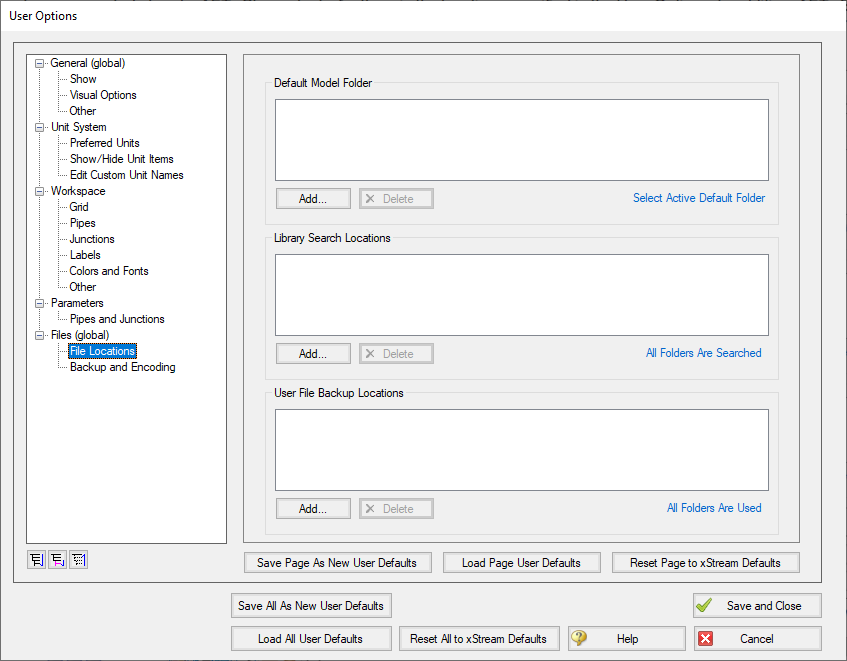Screen dimensions: 847x661
Task: Open Edit Custom Unit Names page
Action: pyautogui.click(x=126, y=175)
